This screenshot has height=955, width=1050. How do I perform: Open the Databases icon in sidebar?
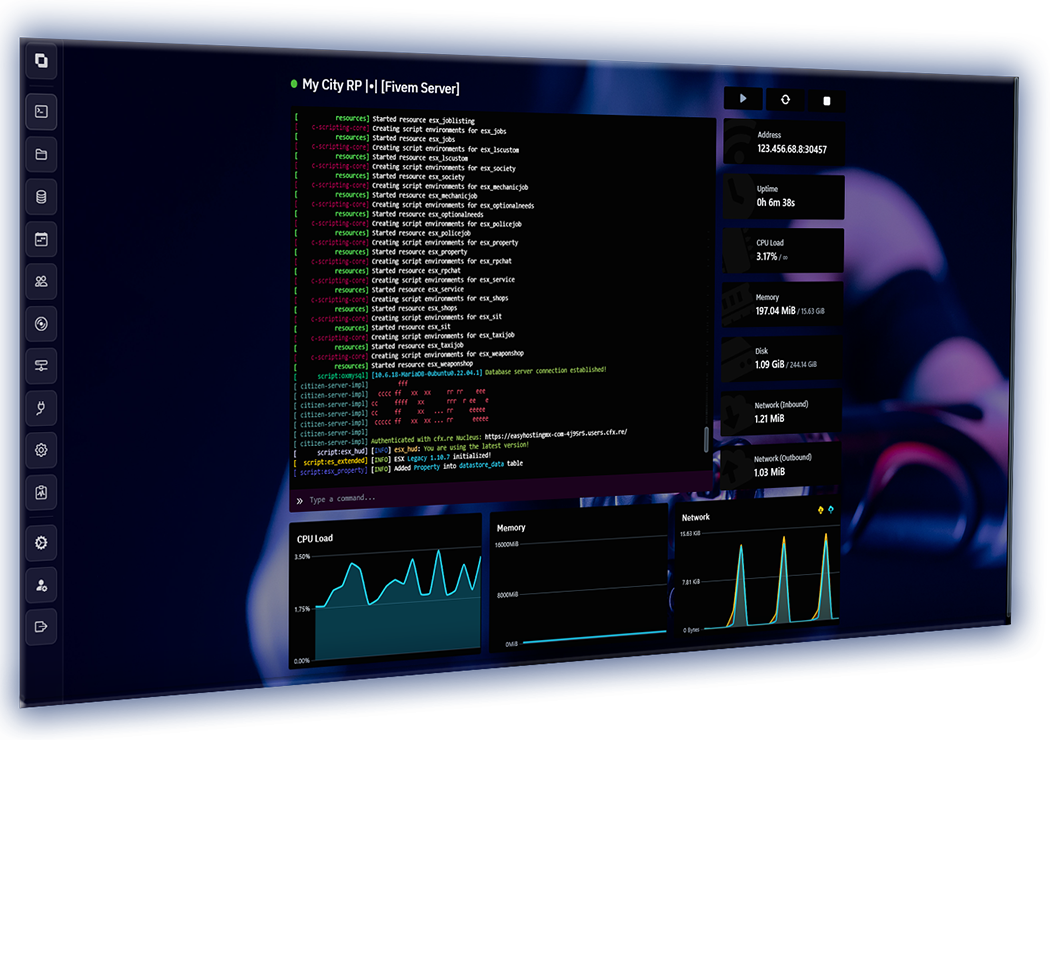pyautogui.click(x=41, y=197)
